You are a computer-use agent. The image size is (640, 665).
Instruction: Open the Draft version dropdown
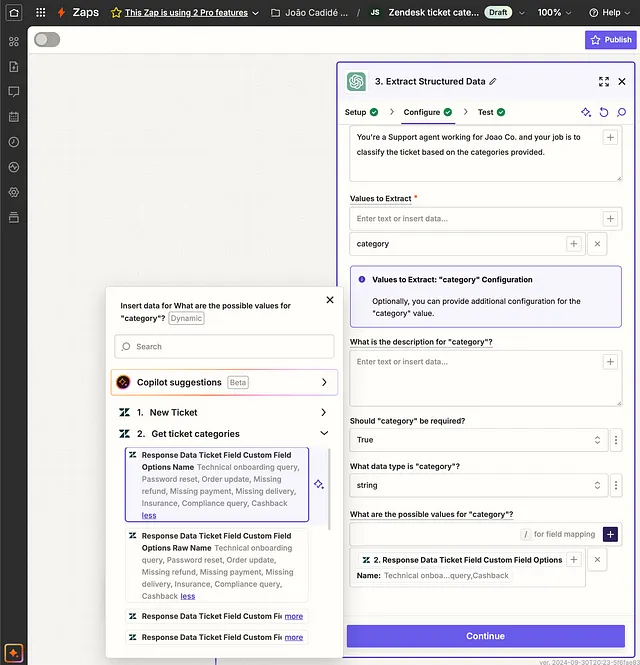[522, 13]
